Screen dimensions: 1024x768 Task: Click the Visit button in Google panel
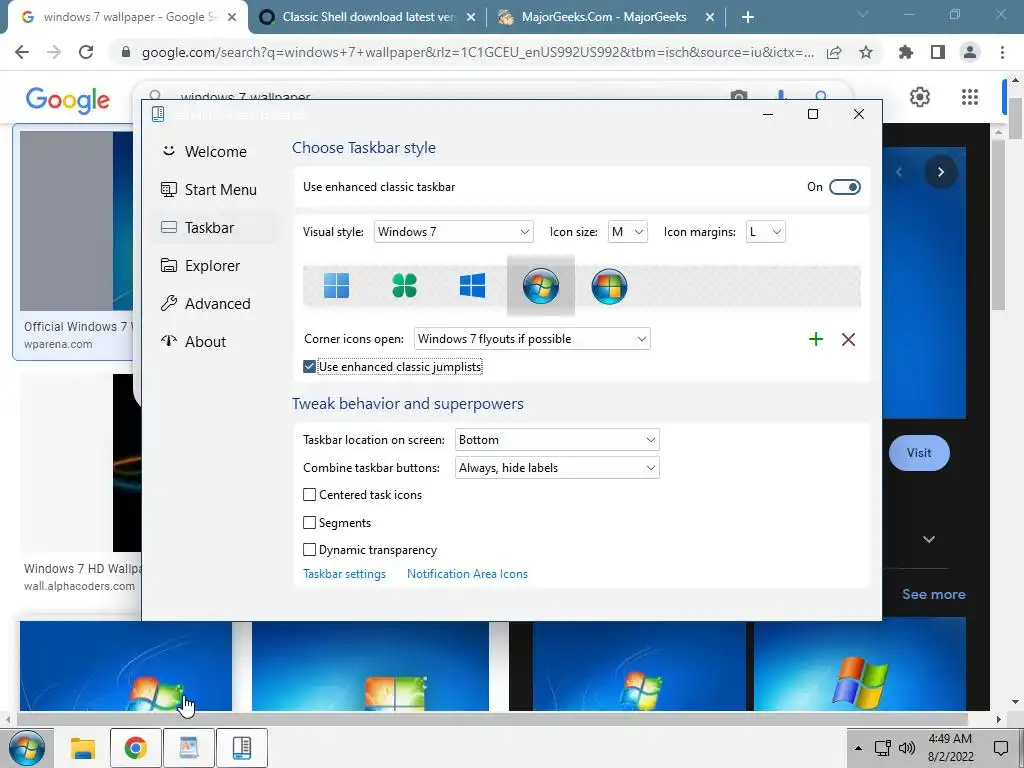(919, 453)
